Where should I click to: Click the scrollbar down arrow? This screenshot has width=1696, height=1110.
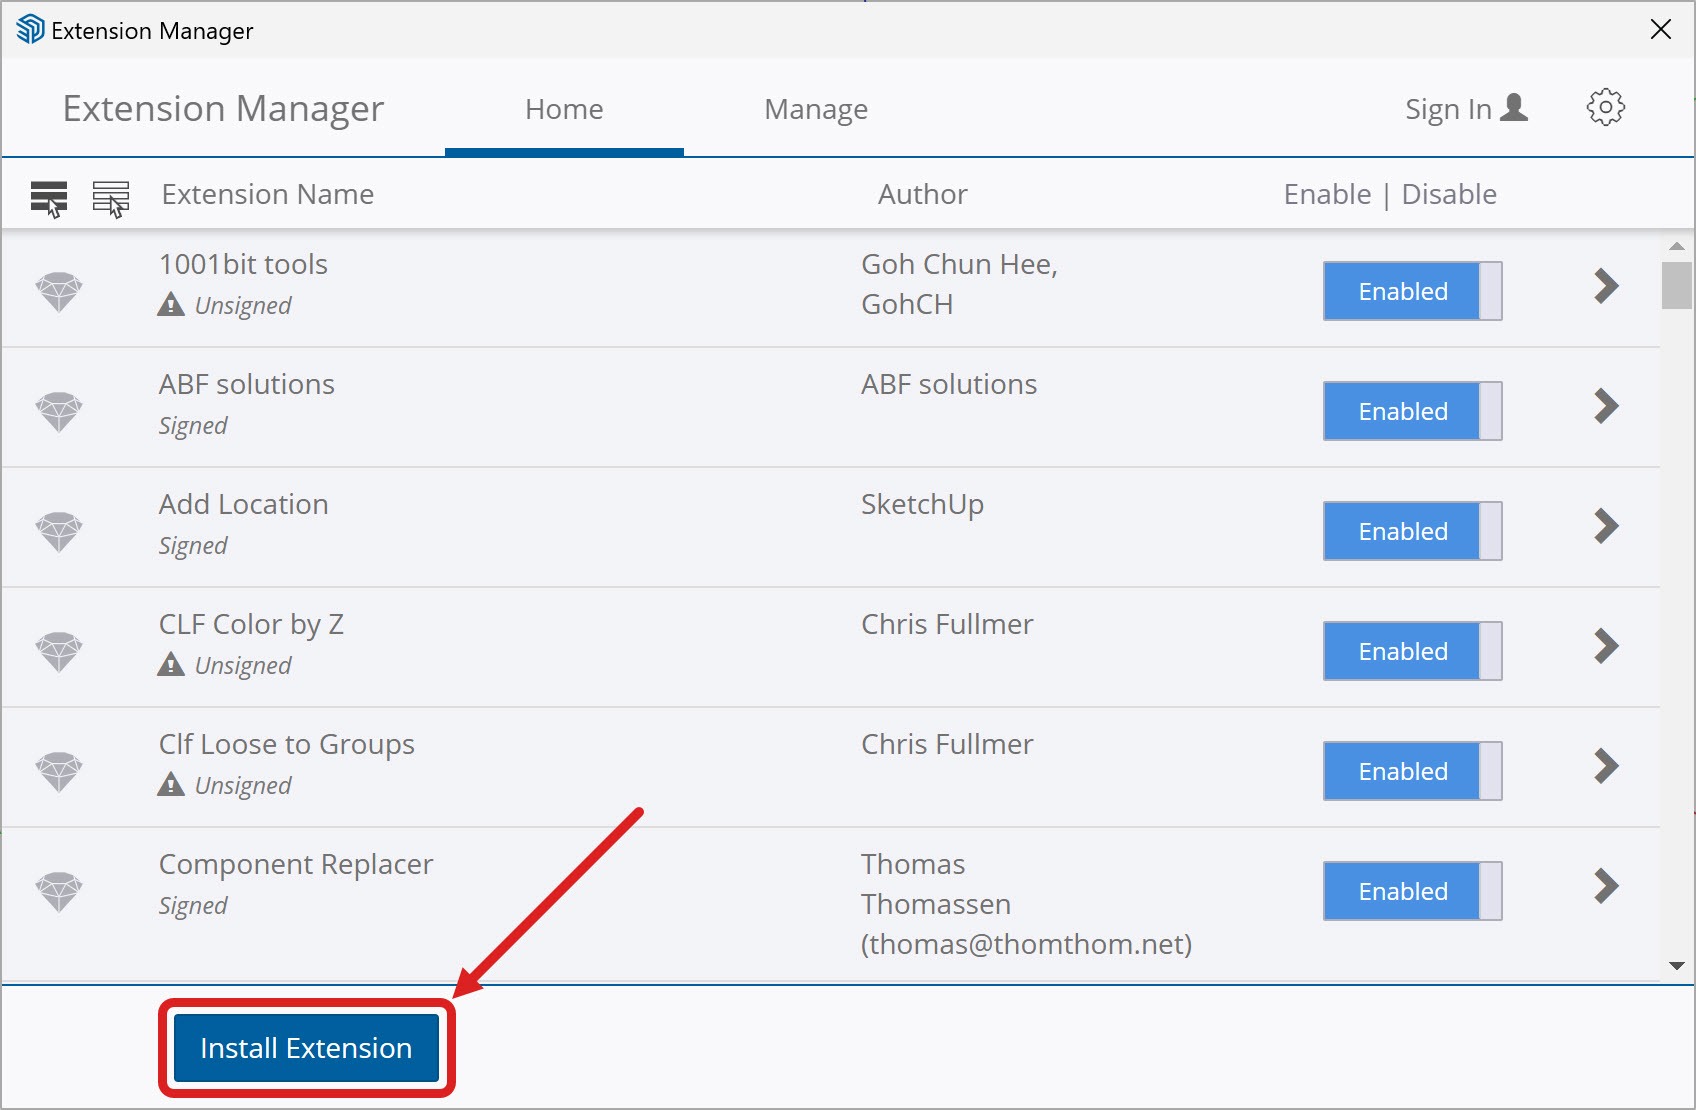pos(1676,966)
